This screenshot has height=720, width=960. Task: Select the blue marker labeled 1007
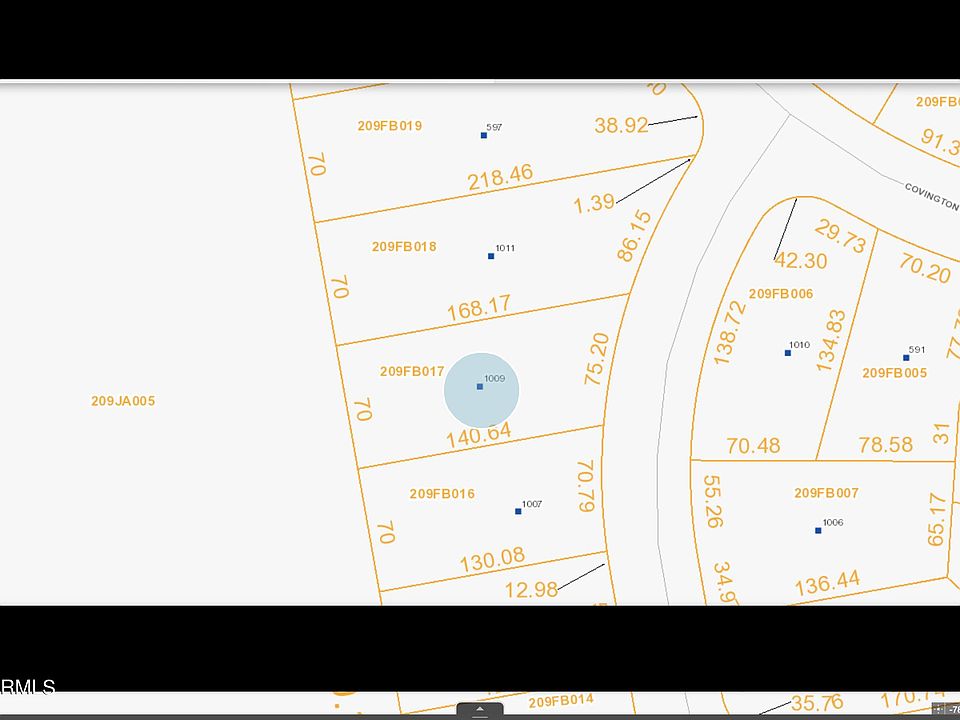point(518,511)
